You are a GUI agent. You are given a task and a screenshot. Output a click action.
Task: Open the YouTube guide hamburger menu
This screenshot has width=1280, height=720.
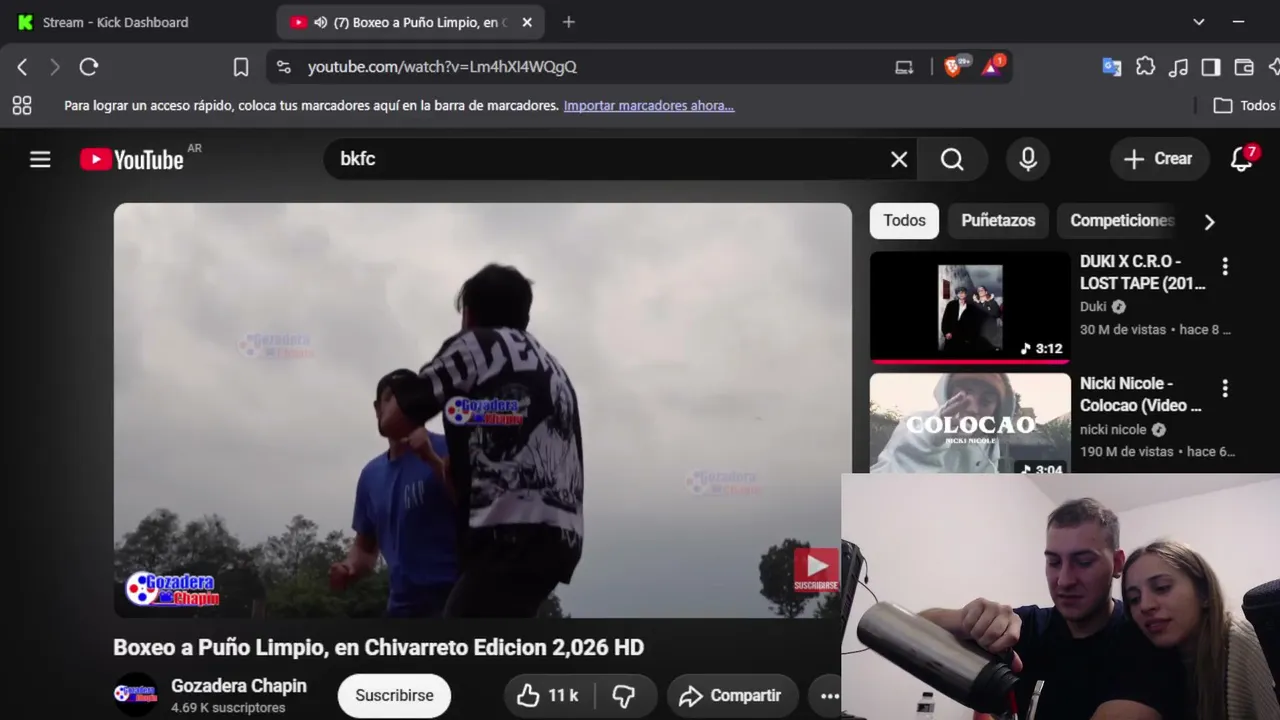coord(40,159)
